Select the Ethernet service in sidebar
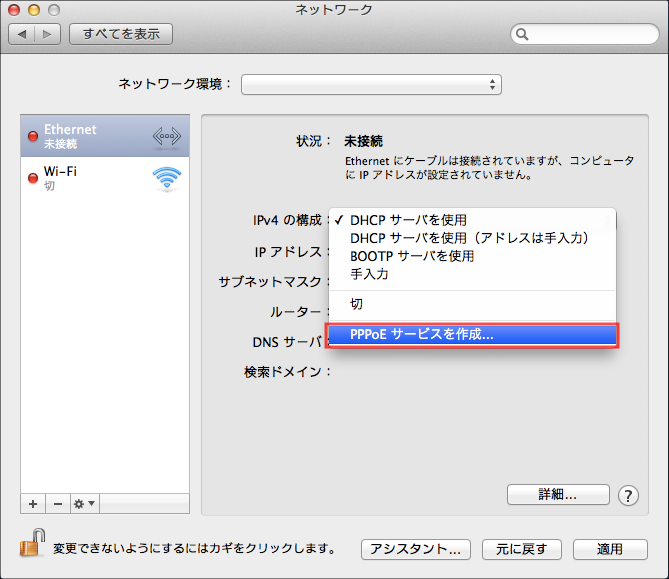The height and width of the screenshot is (579, 669). point(105,136)
